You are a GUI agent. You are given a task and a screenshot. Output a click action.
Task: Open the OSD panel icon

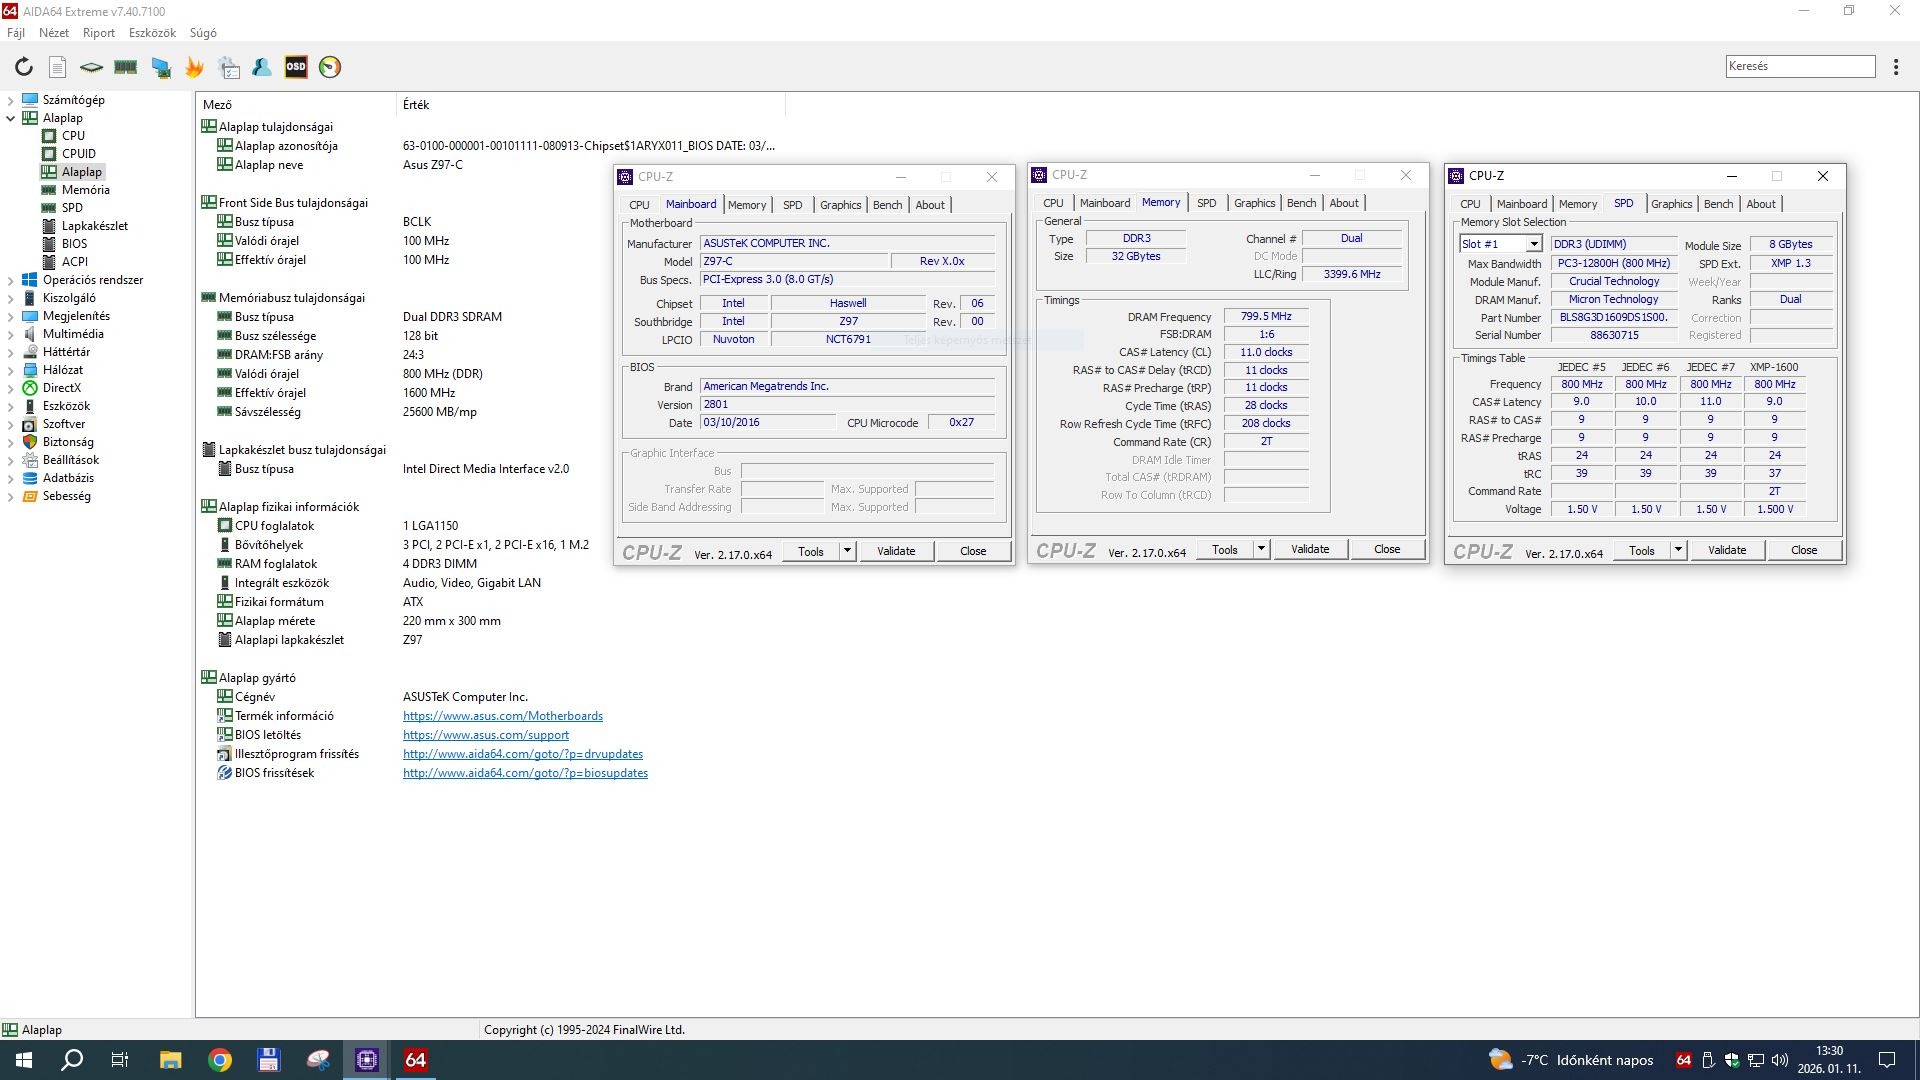click(296, 67)
